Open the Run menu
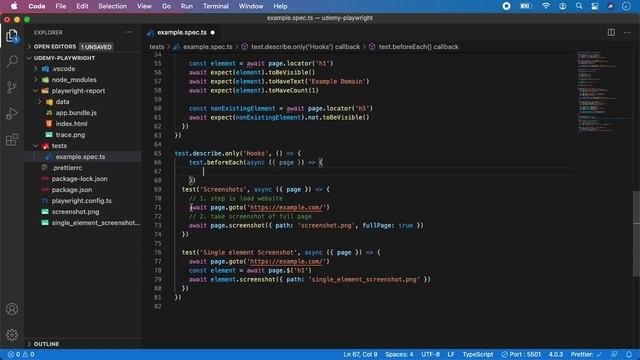 (187, 6)
